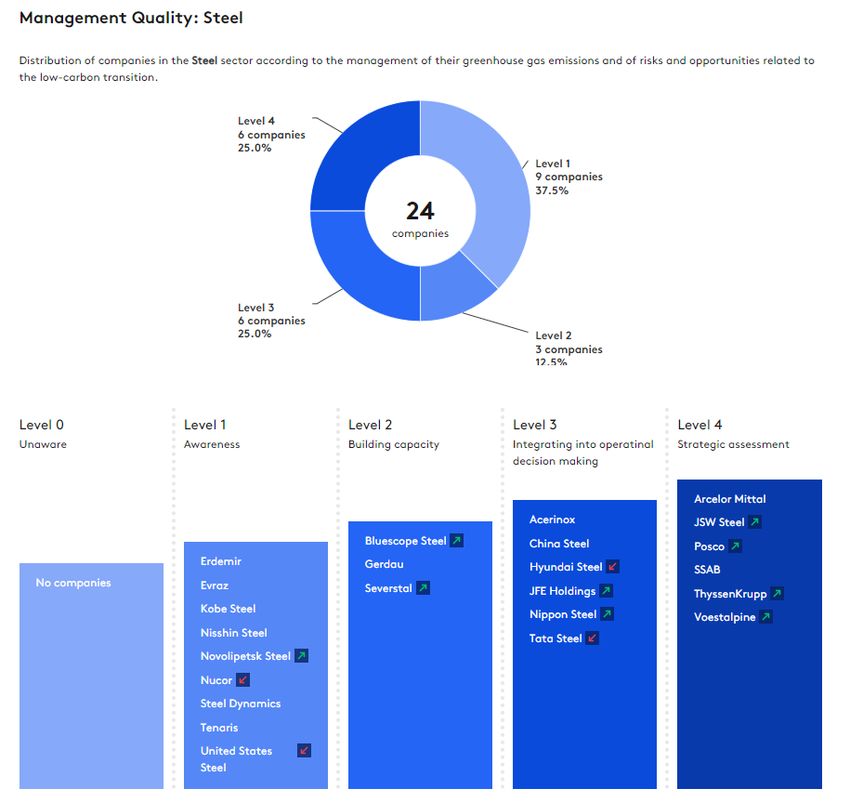Click the Voestalpine company name
Viewport: 850px width, 802px height.
tap(724, 617)
